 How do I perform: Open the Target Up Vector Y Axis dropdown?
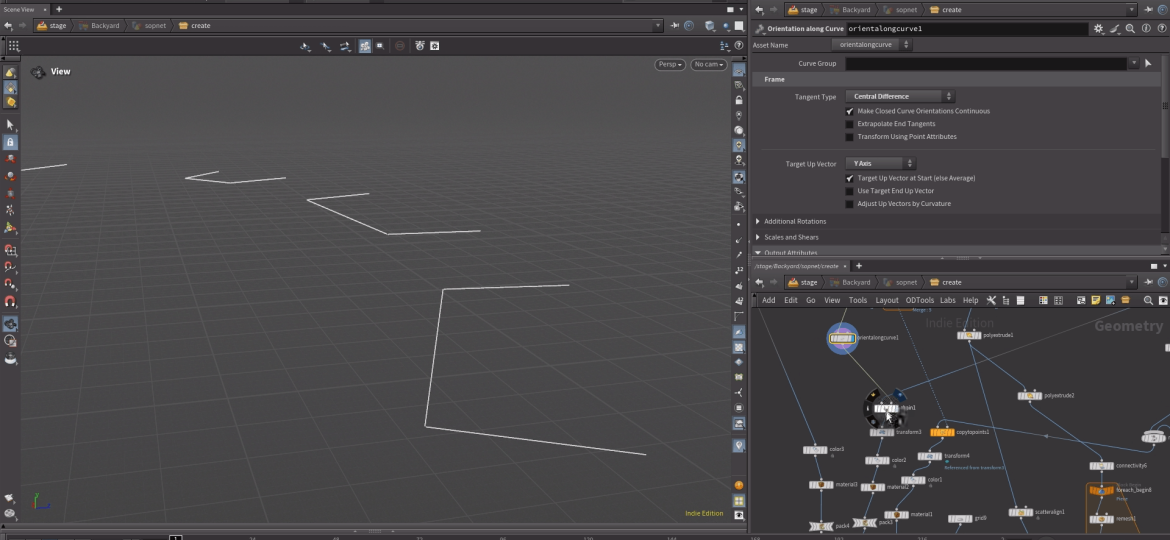coord(880,163)
